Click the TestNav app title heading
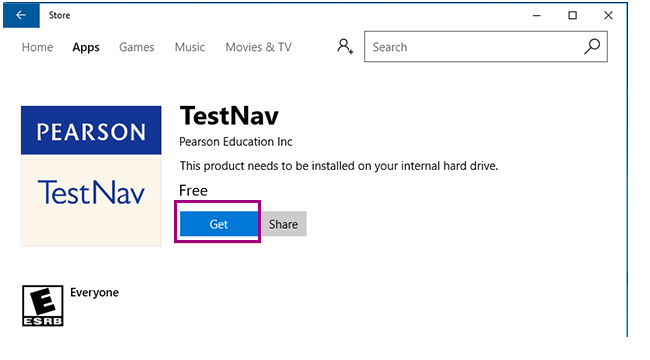The image size is (650, 360). click(x=229, y=116)
